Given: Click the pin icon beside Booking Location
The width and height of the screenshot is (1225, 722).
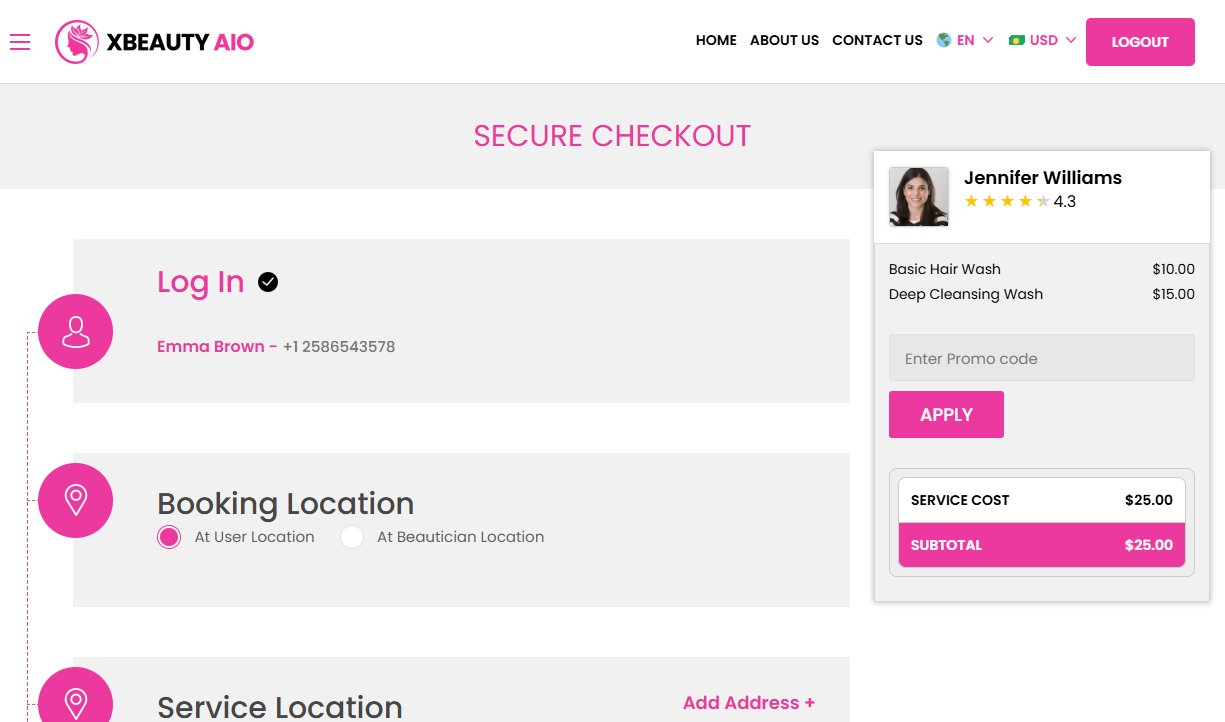Looking at the screenshot, I should [x=75, y=500].
